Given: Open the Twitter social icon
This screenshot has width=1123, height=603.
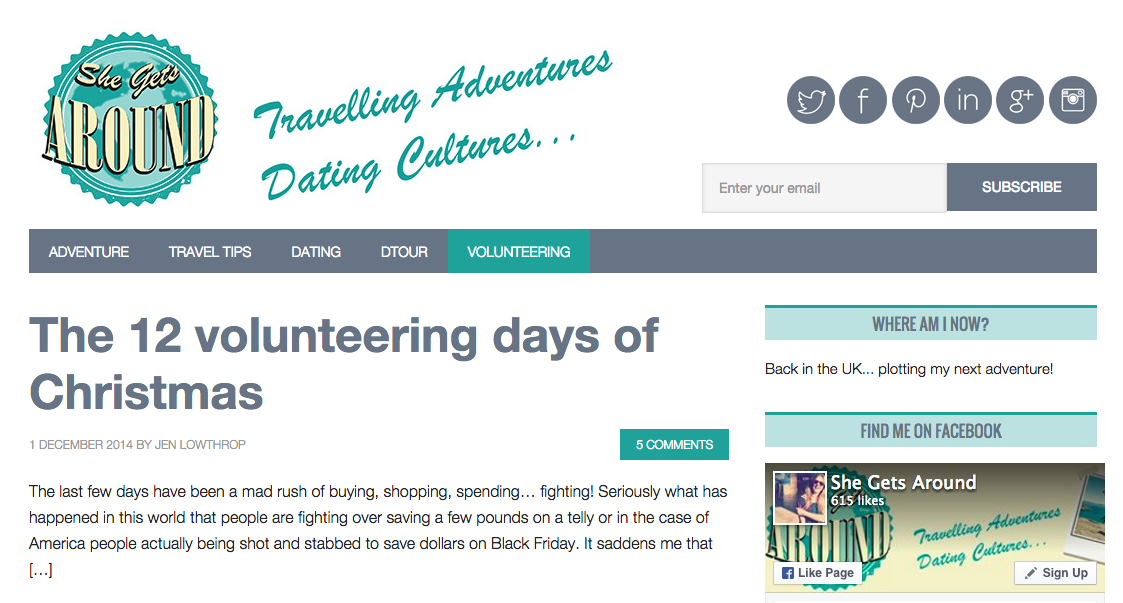Looking at the screenshot, I should pos(811,100).
